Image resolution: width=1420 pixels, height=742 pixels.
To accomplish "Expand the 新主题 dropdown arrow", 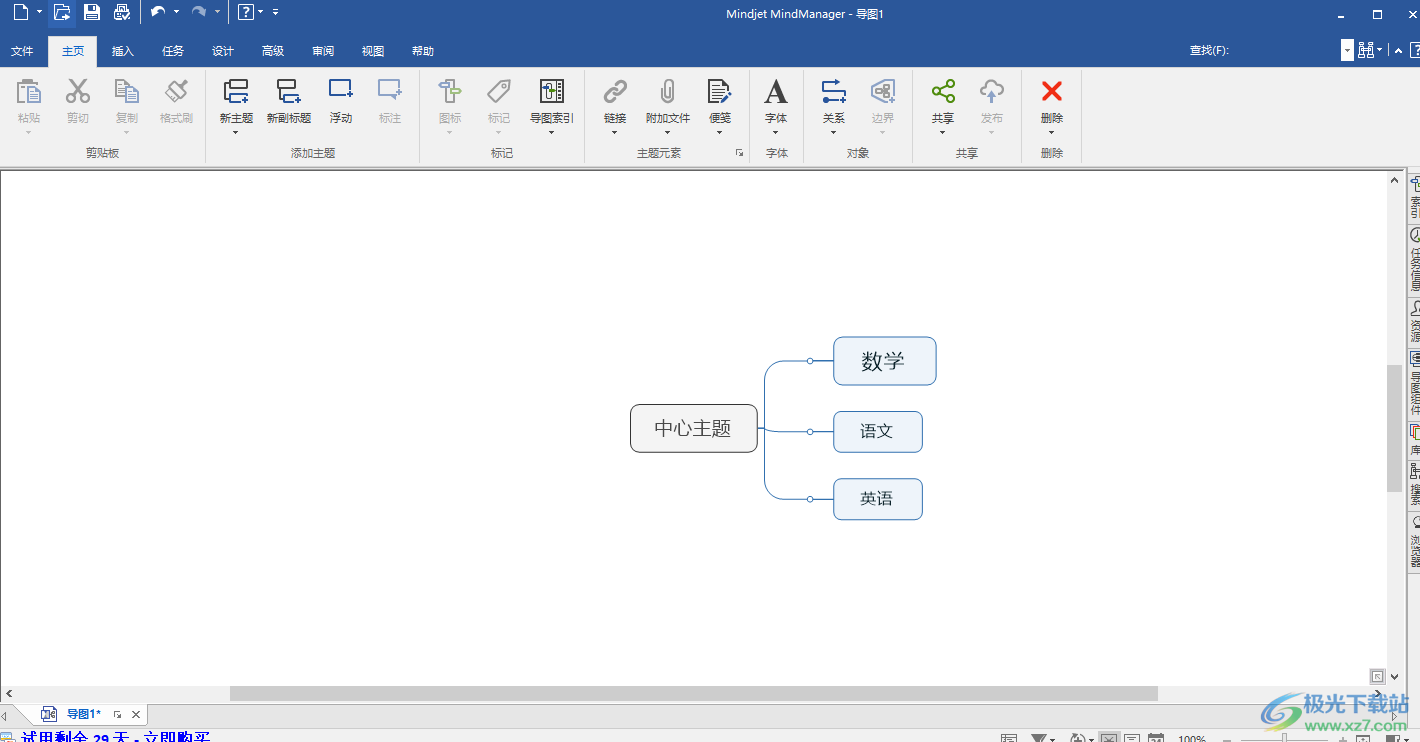I will (x=236, y=133).
